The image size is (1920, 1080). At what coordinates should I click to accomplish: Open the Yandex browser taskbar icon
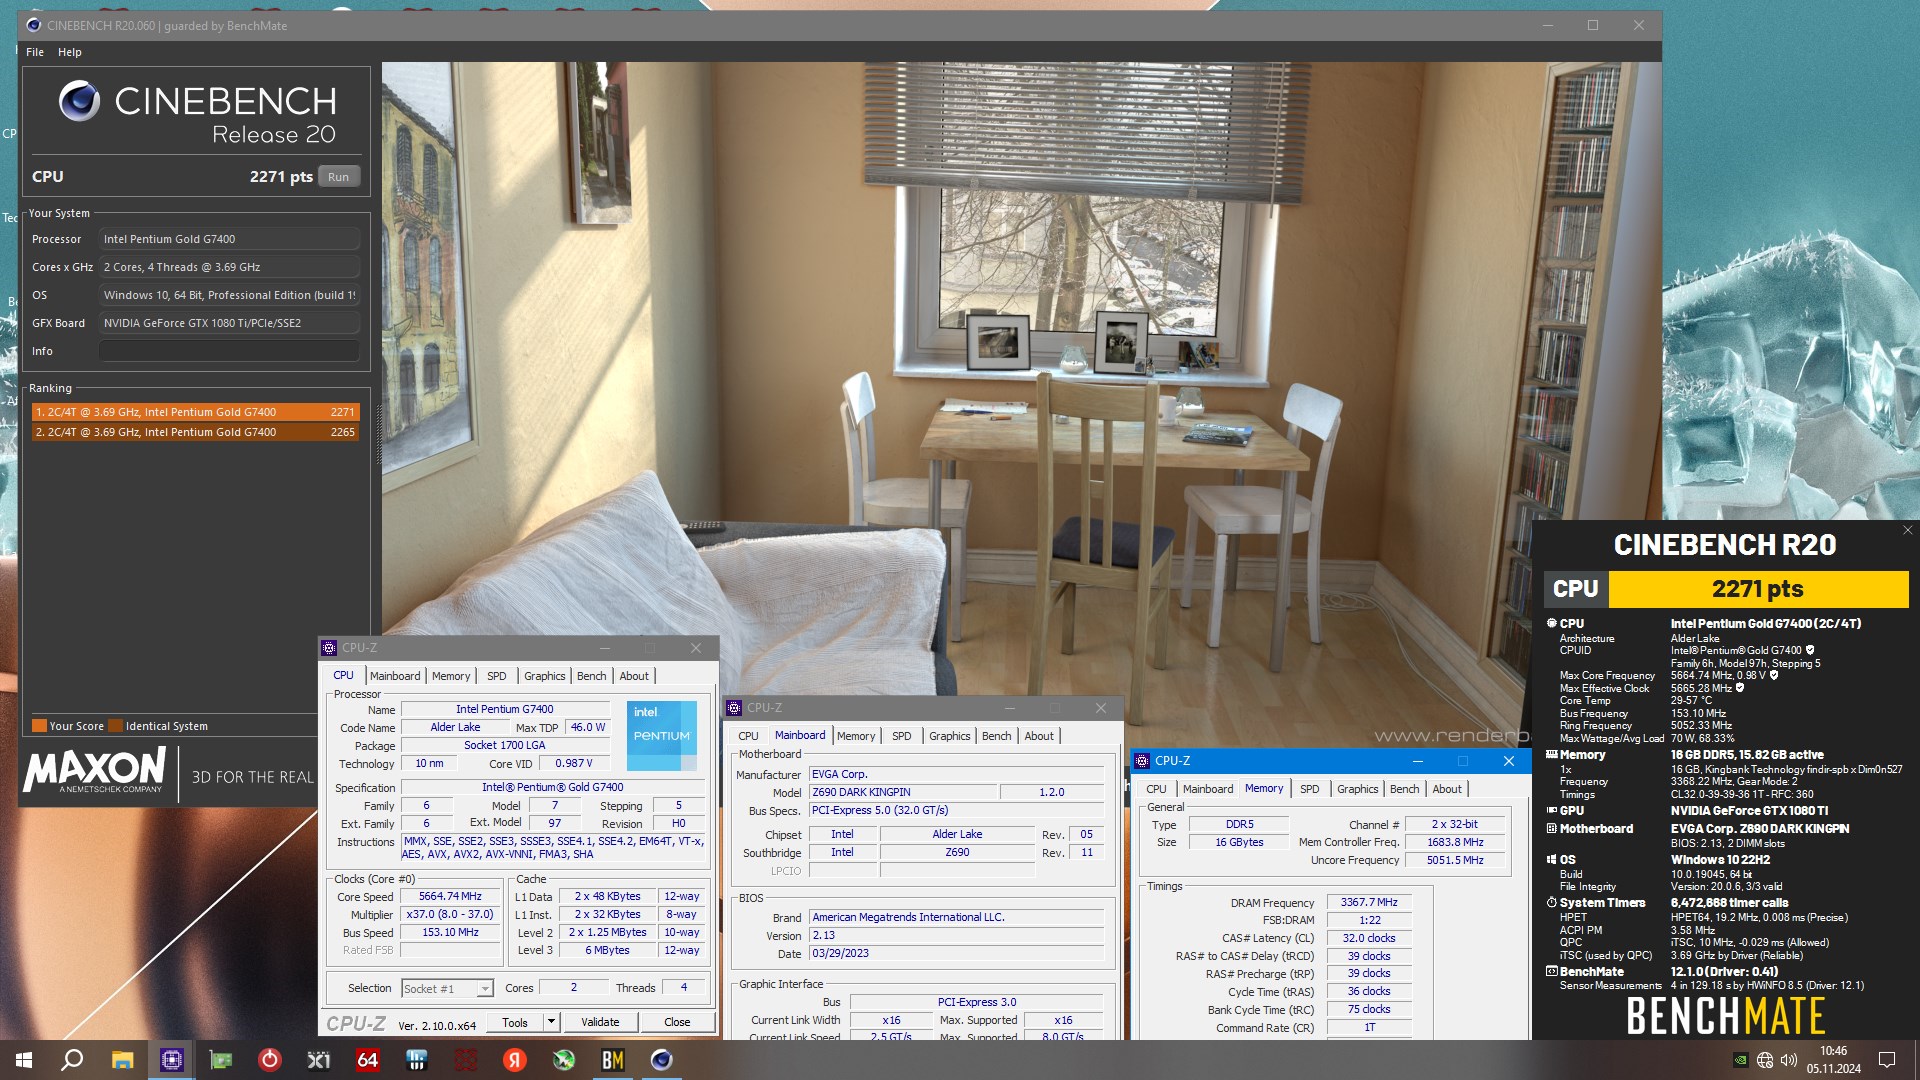(515, 1060)
